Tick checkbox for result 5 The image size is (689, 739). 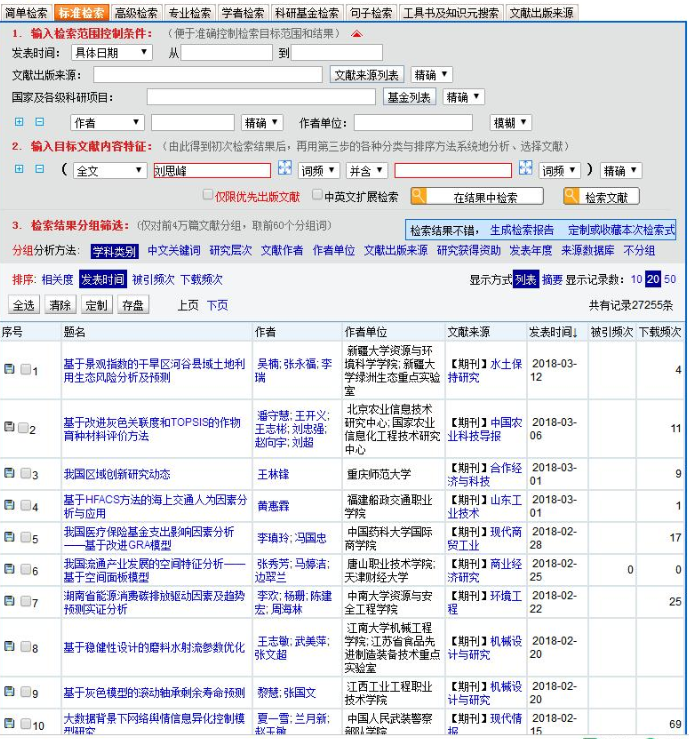(x=26, y=537)
